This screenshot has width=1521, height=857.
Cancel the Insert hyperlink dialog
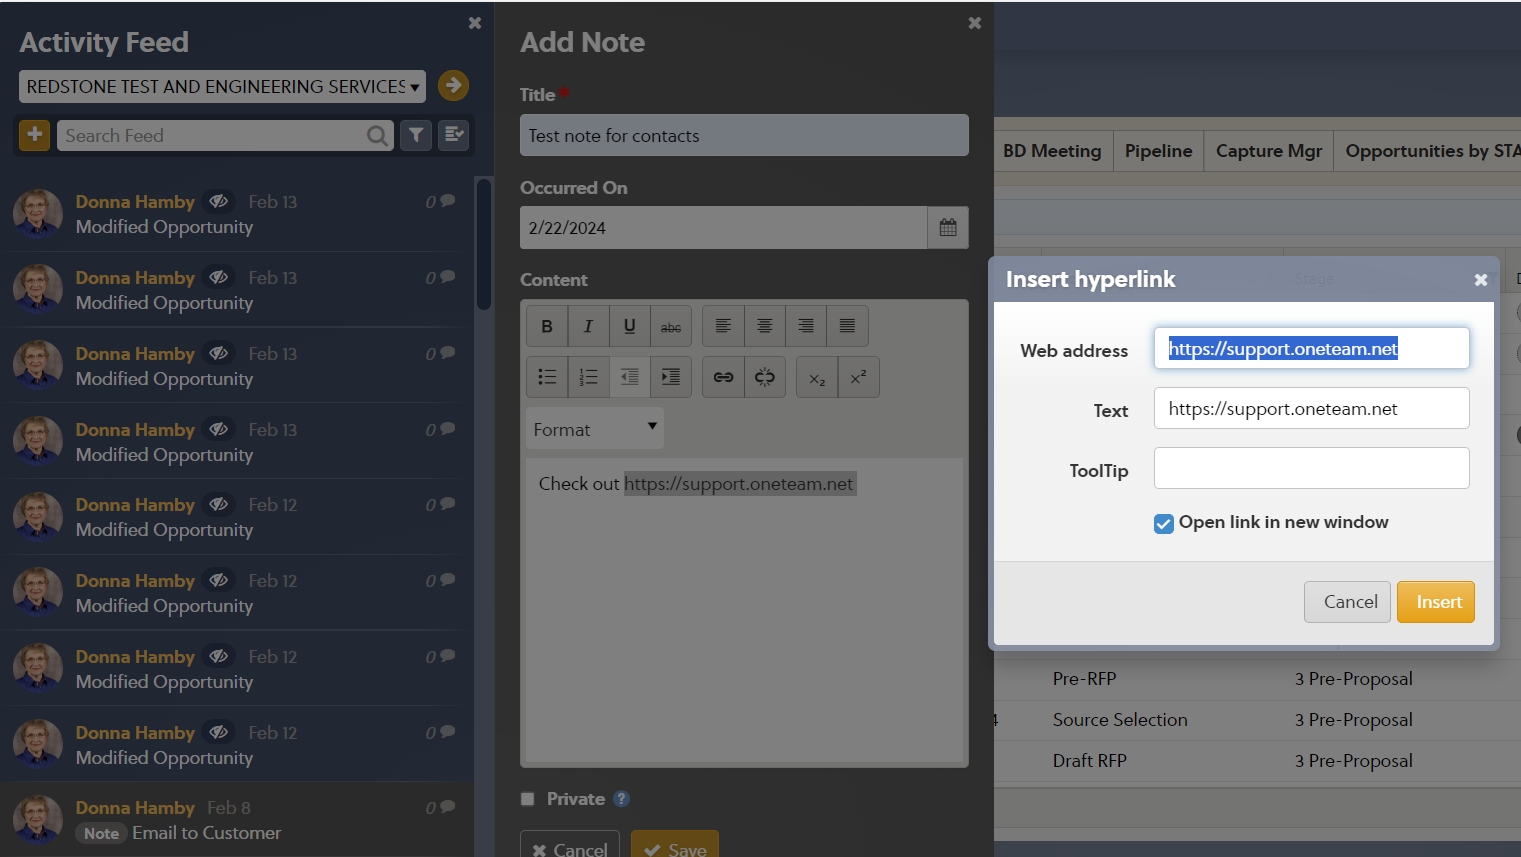tap(1347, 602)
